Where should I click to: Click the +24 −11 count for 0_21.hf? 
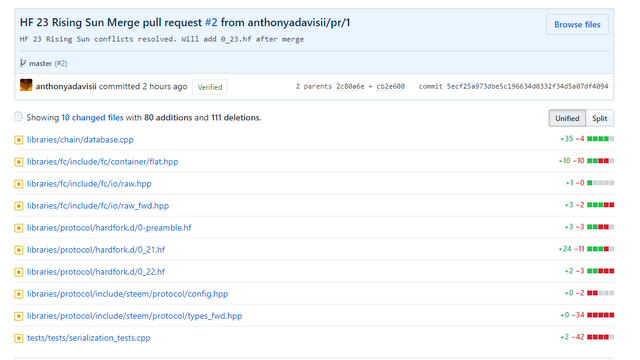click(x=571, y=249)
